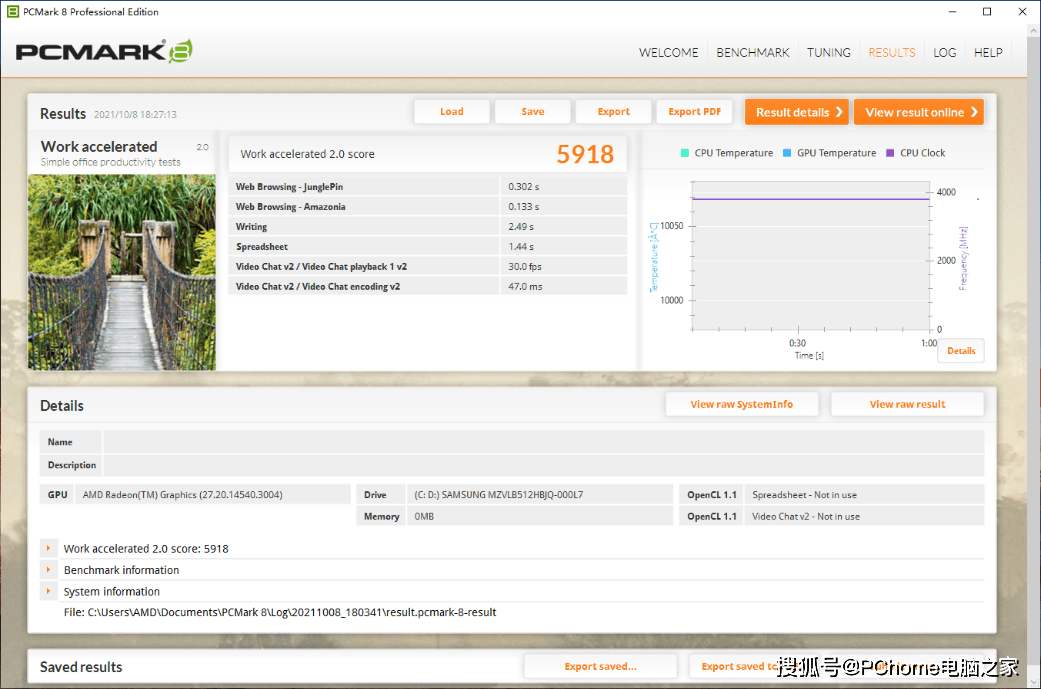The image size is (1041, 689).
Task: Click the PCMark 8 title bar app icon
Action: (x=13, y=12)
